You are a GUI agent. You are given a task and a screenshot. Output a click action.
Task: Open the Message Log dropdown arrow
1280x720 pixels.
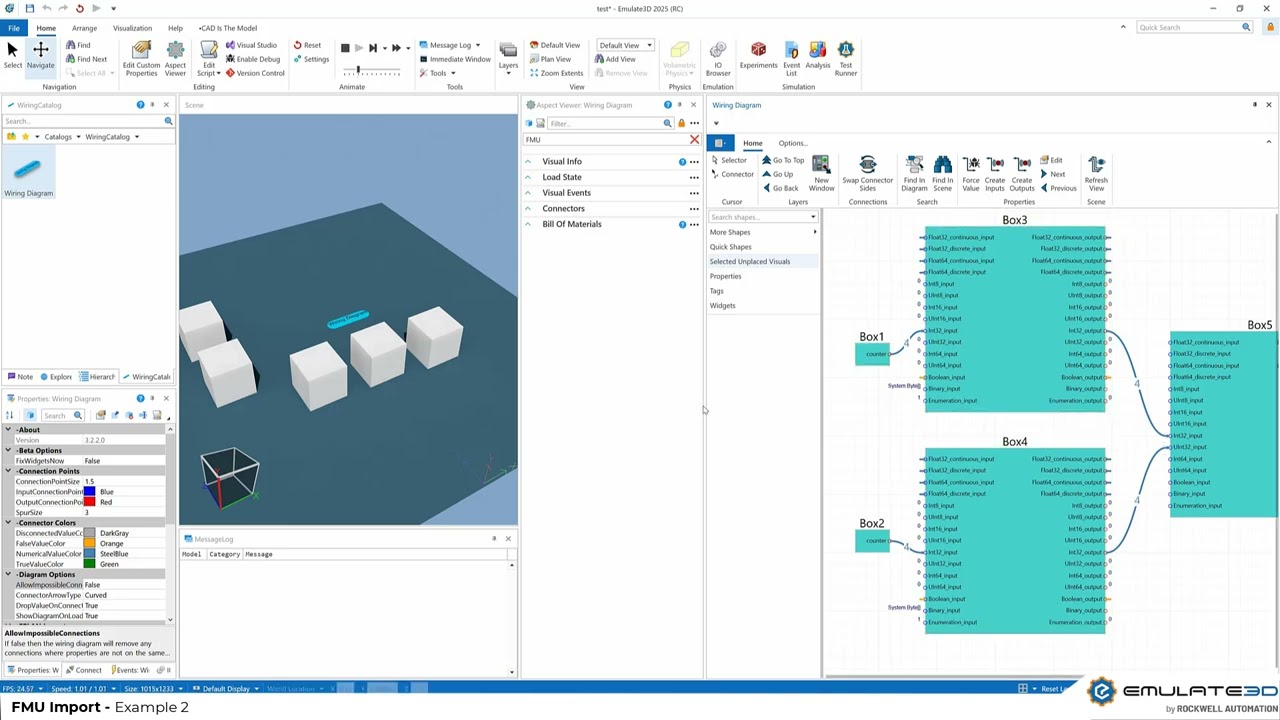(478, 45)
